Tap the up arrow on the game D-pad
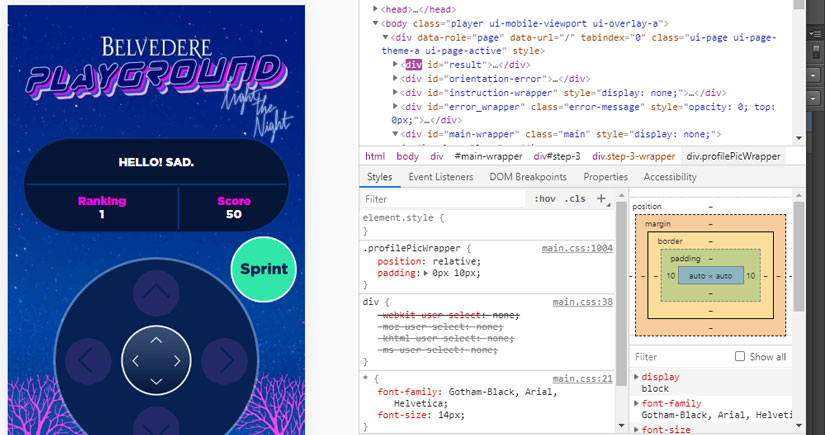 click(156, 293)
